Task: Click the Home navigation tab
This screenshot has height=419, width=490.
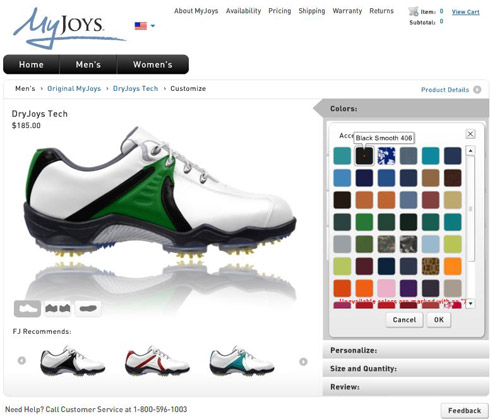Action: [x=31, y=64]
